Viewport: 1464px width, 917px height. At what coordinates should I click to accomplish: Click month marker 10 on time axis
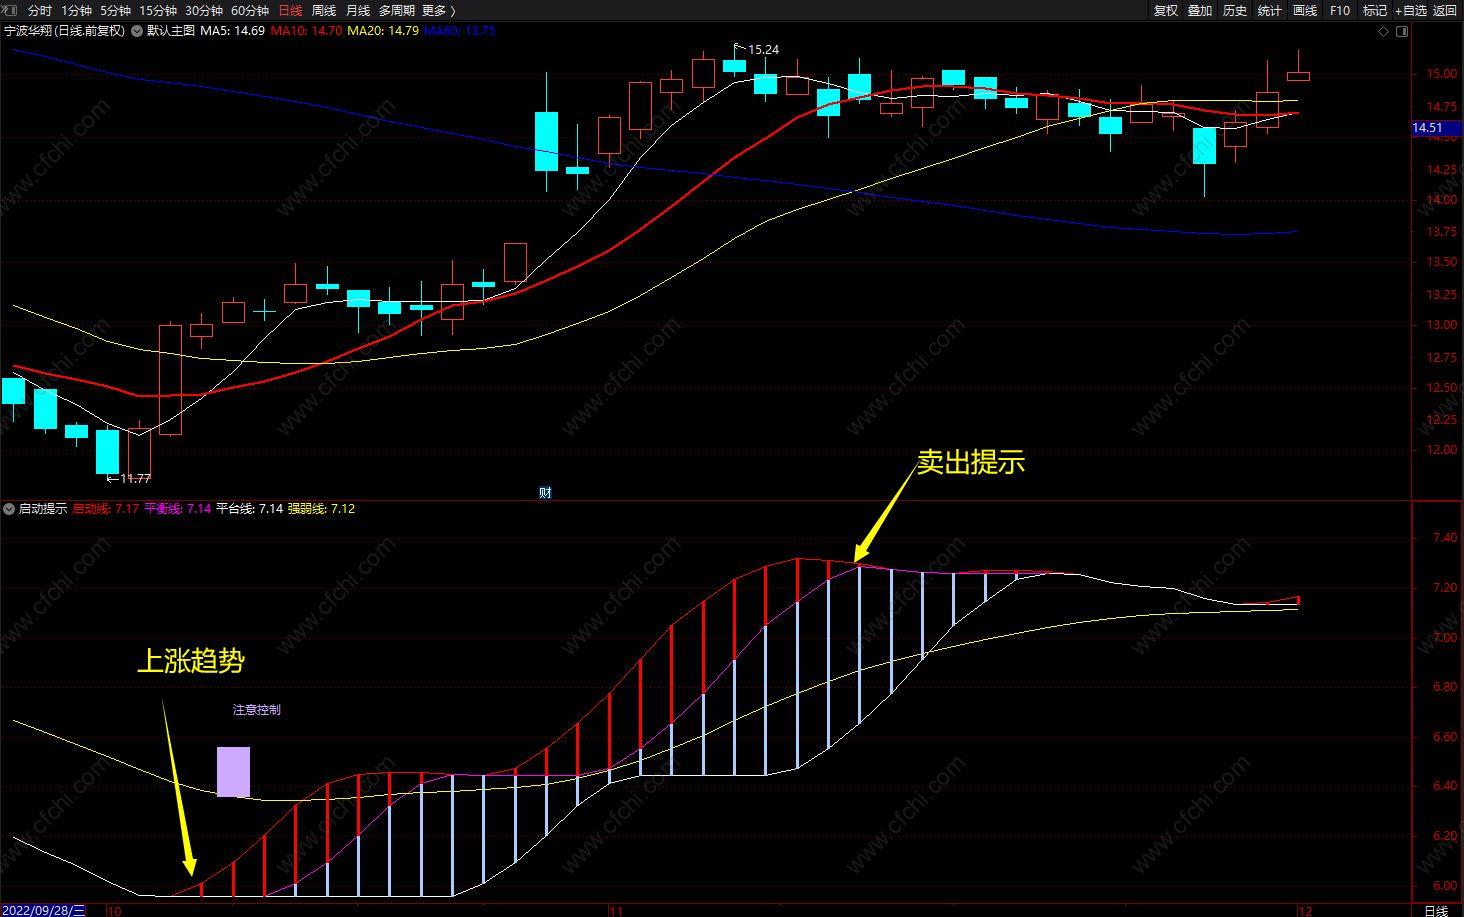tap(115, 911)
